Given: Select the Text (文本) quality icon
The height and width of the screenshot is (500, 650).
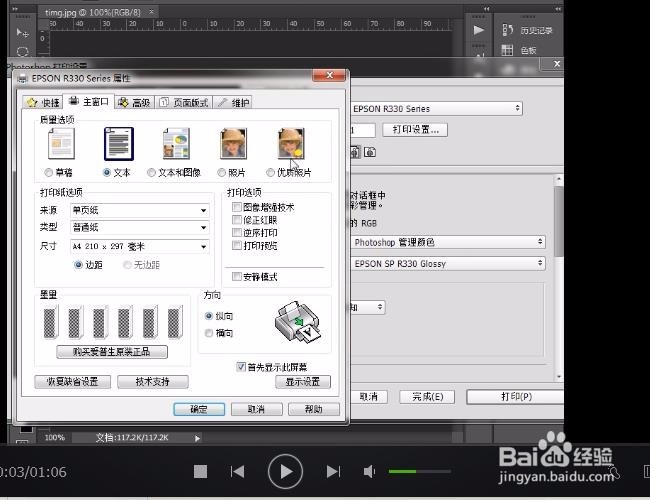Looking at the screenshot, I should click(x=119, y=144).
